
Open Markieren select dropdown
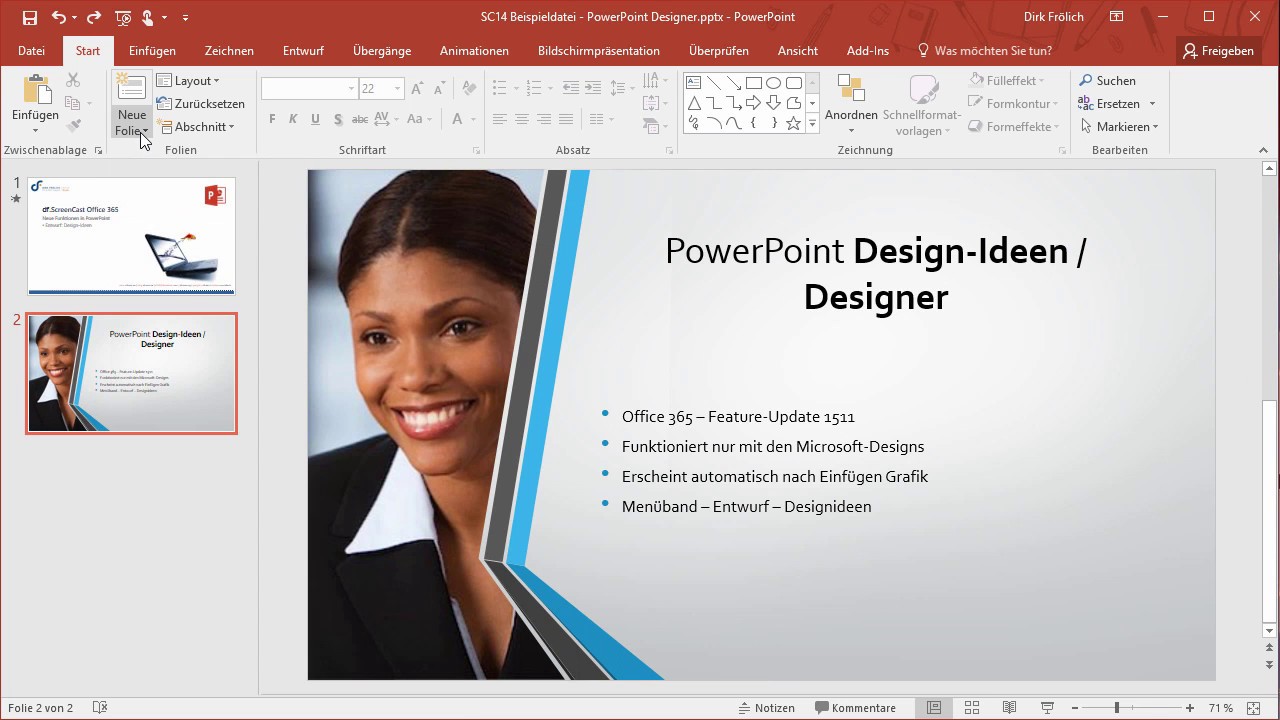(x=1119, y=127)
